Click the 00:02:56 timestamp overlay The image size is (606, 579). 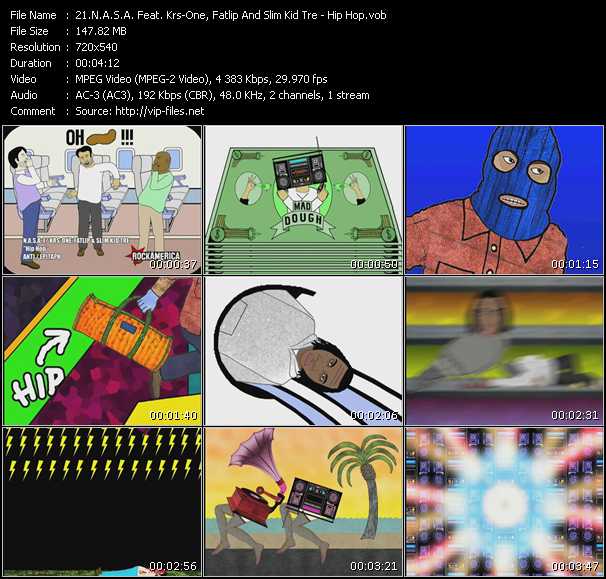173,566
